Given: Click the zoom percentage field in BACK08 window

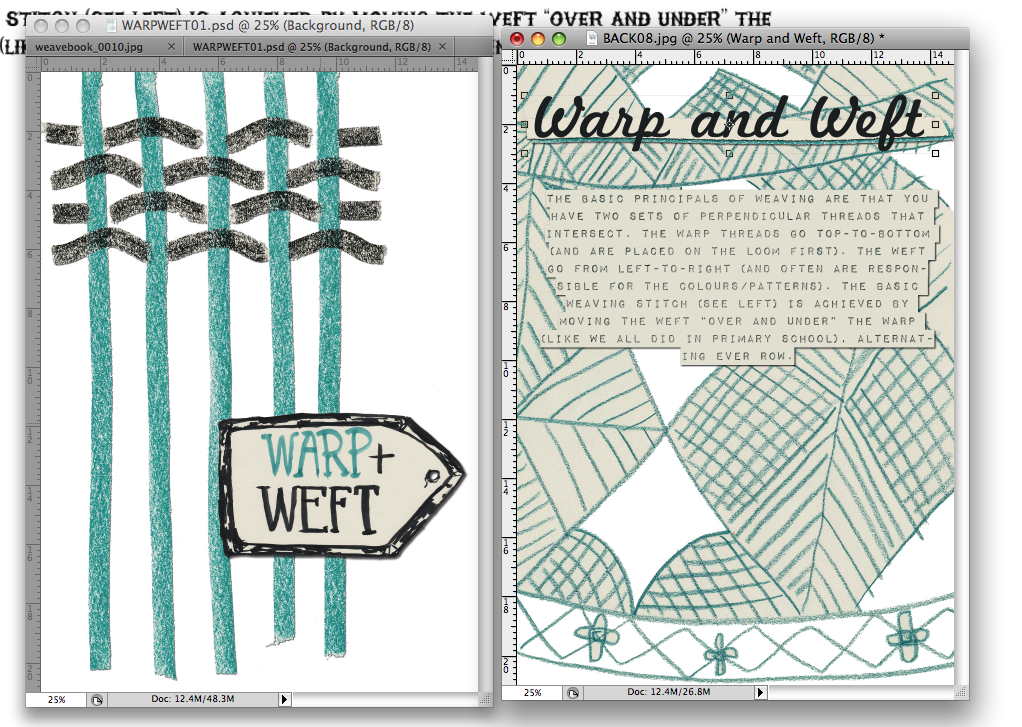Looking at the screenshot, I should pos(533,692).
